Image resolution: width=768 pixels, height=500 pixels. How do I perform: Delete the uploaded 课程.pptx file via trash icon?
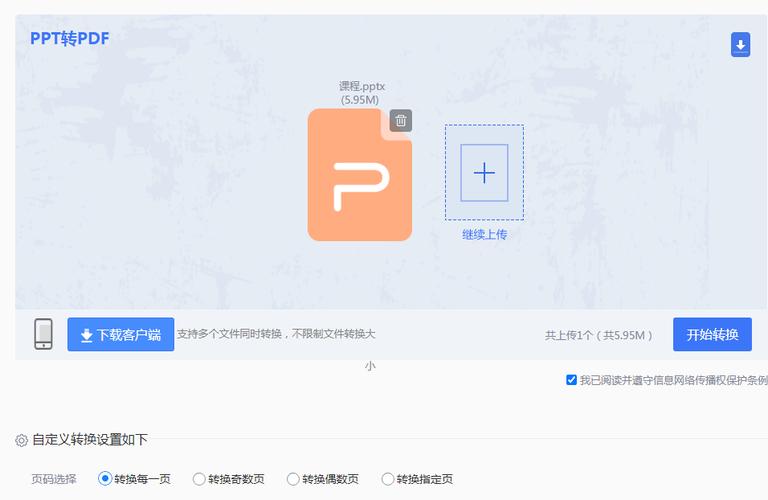401,120
